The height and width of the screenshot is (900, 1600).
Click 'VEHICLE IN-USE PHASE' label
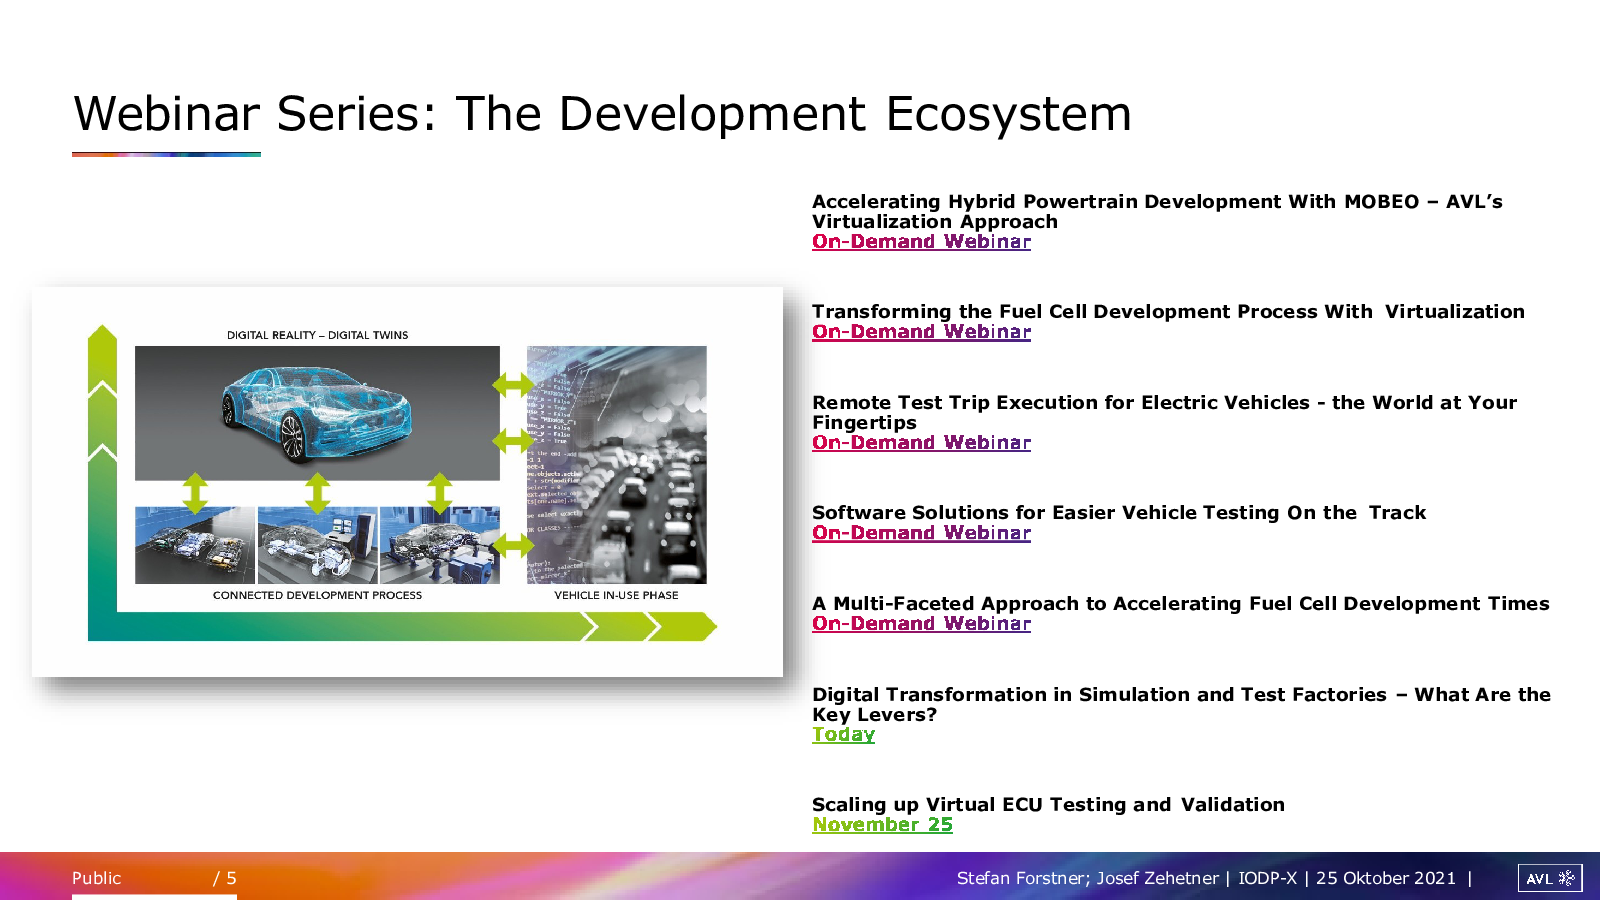click(x=616, y=595)
